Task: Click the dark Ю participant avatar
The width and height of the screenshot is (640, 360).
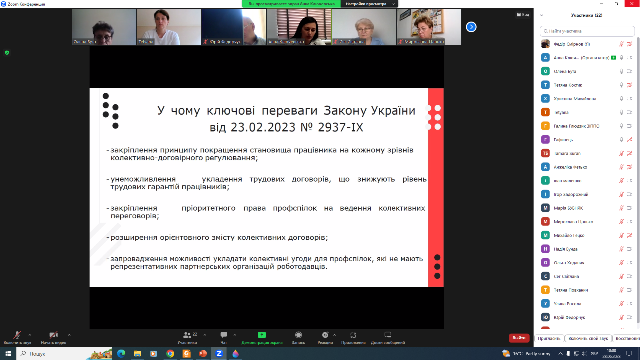Action: 545,317
